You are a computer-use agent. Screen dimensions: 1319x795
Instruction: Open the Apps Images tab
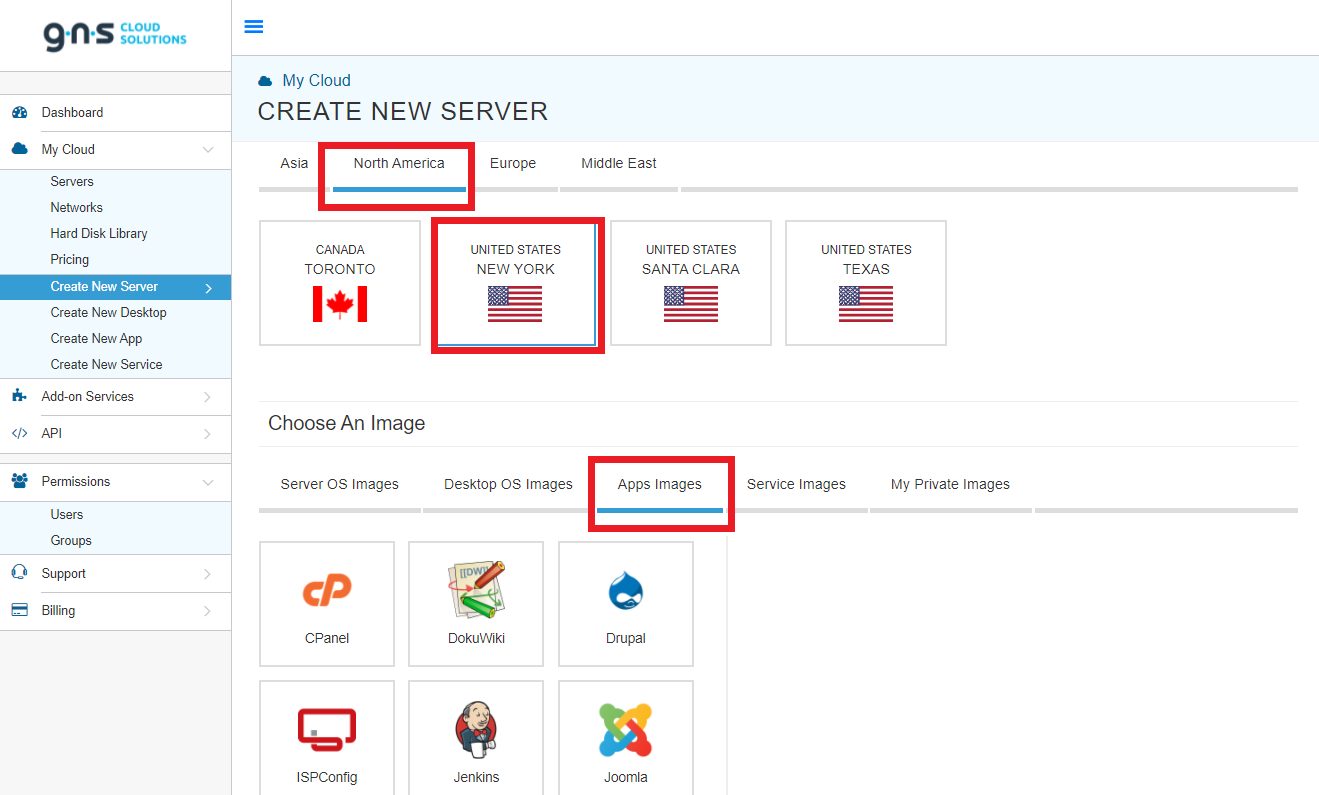(660, 484)
